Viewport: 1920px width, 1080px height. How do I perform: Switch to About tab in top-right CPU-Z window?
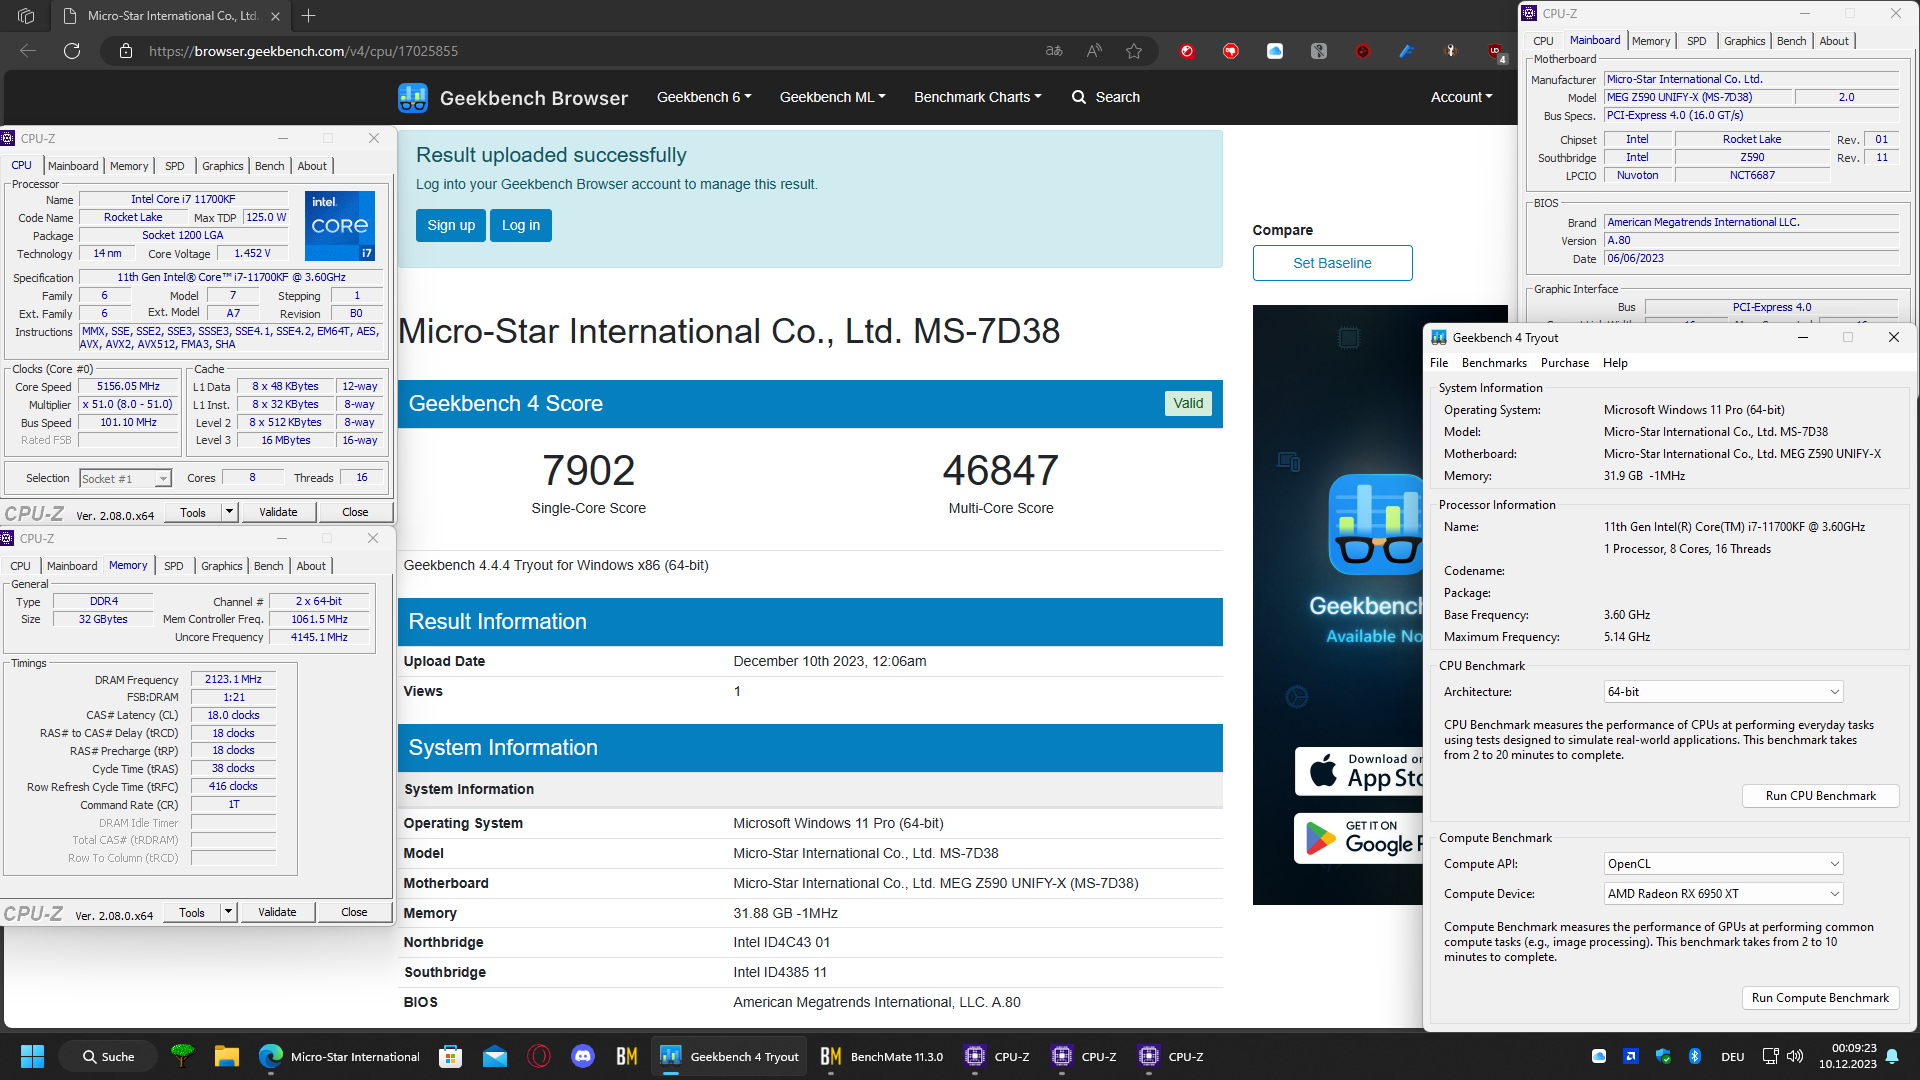coord(1834,41)
